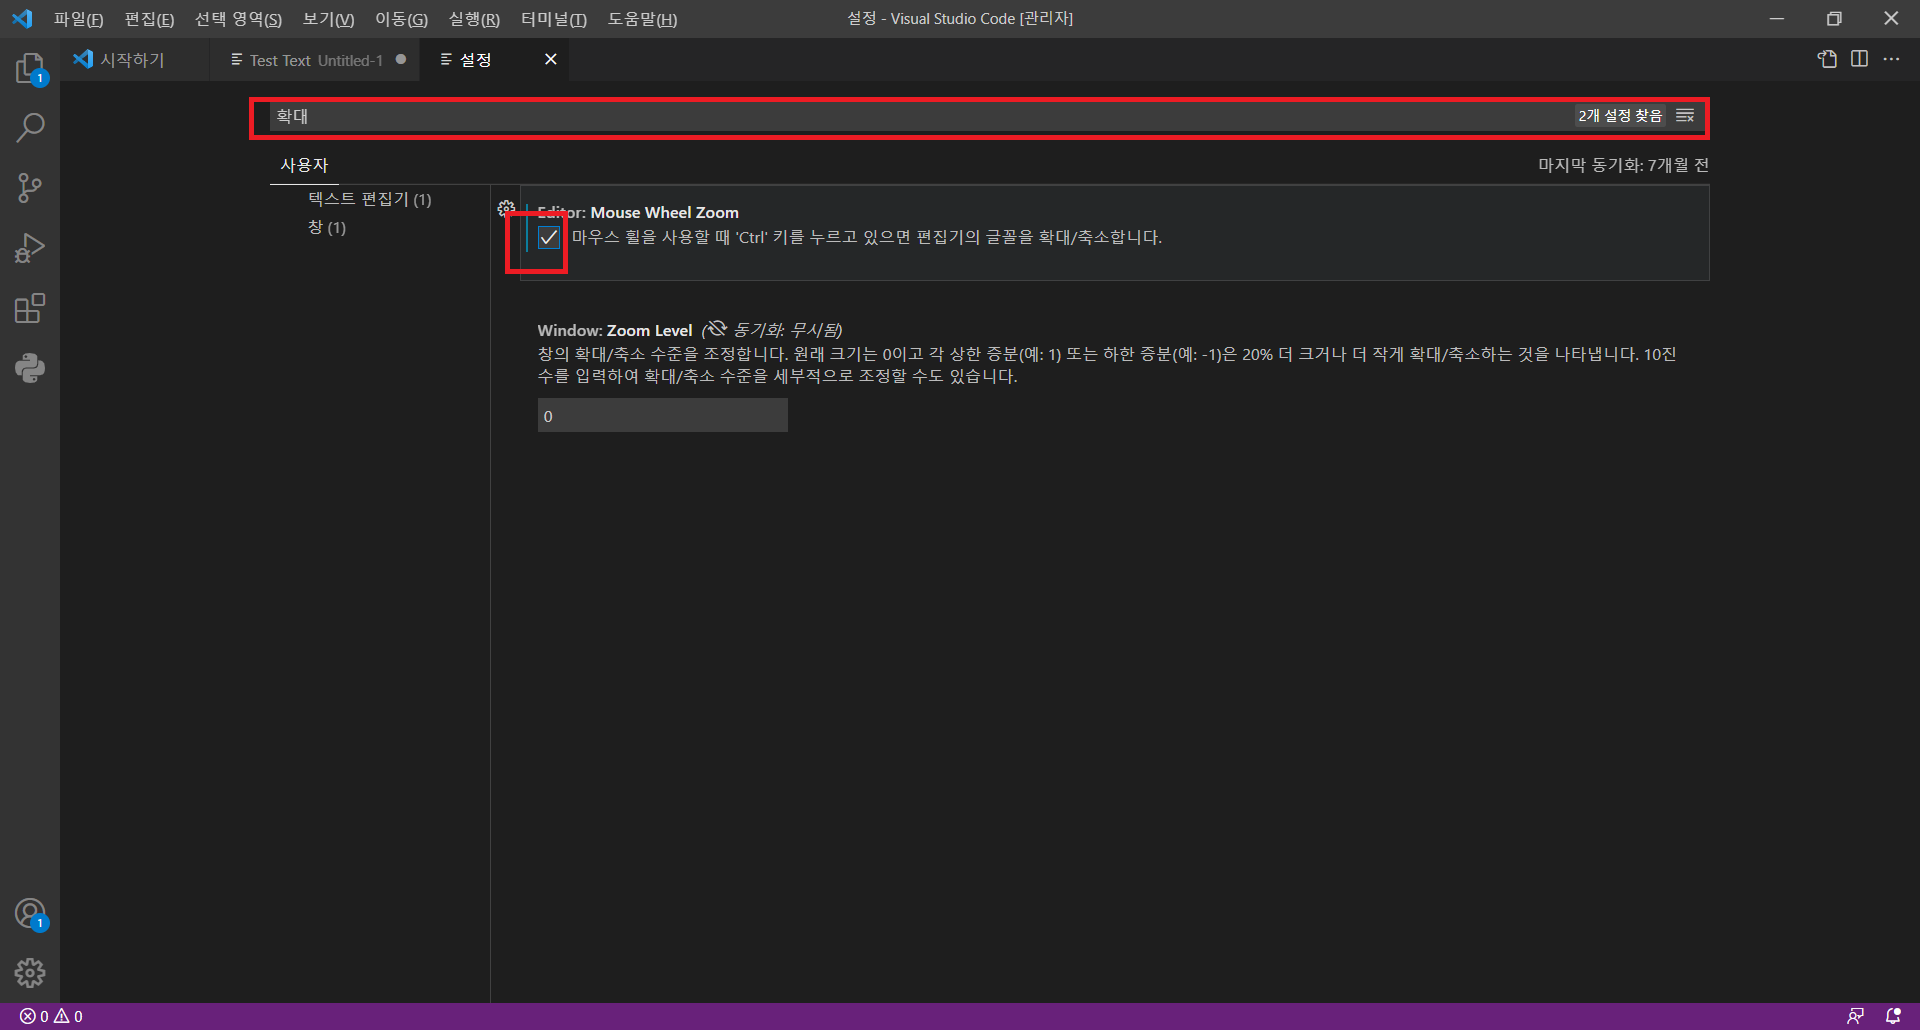Open the Search view in activity bar
The image size is (1920, 1030).
tap(30, 128)
